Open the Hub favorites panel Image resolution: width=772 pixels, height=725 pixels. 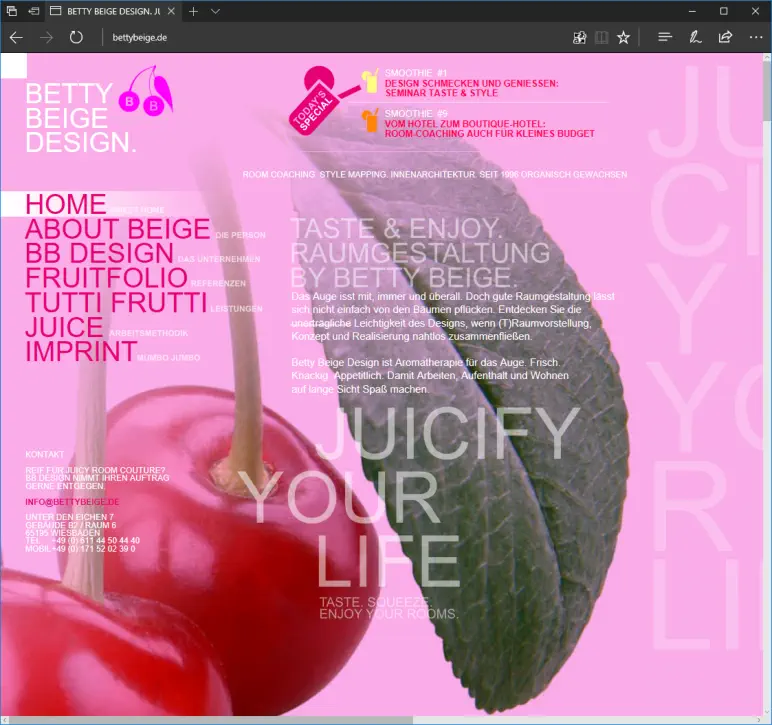coord(665,37)
